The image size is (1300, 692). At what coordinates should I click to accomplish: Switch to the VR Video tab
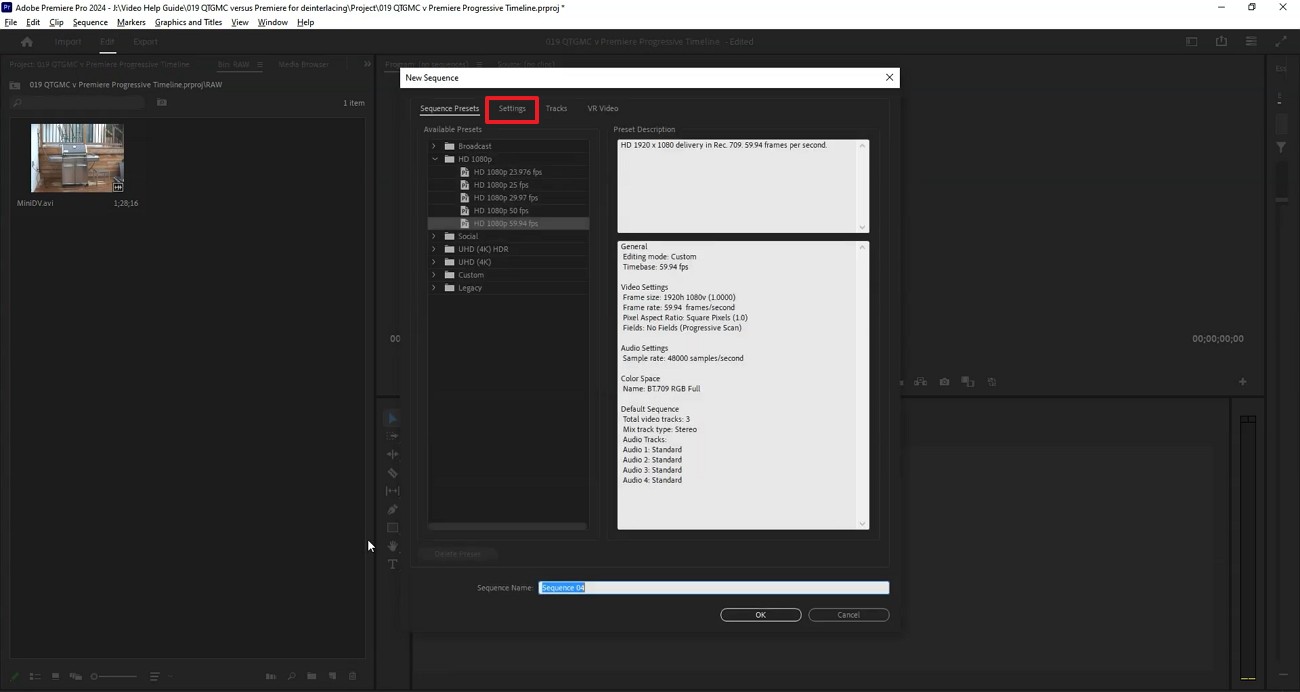(603, 108)
